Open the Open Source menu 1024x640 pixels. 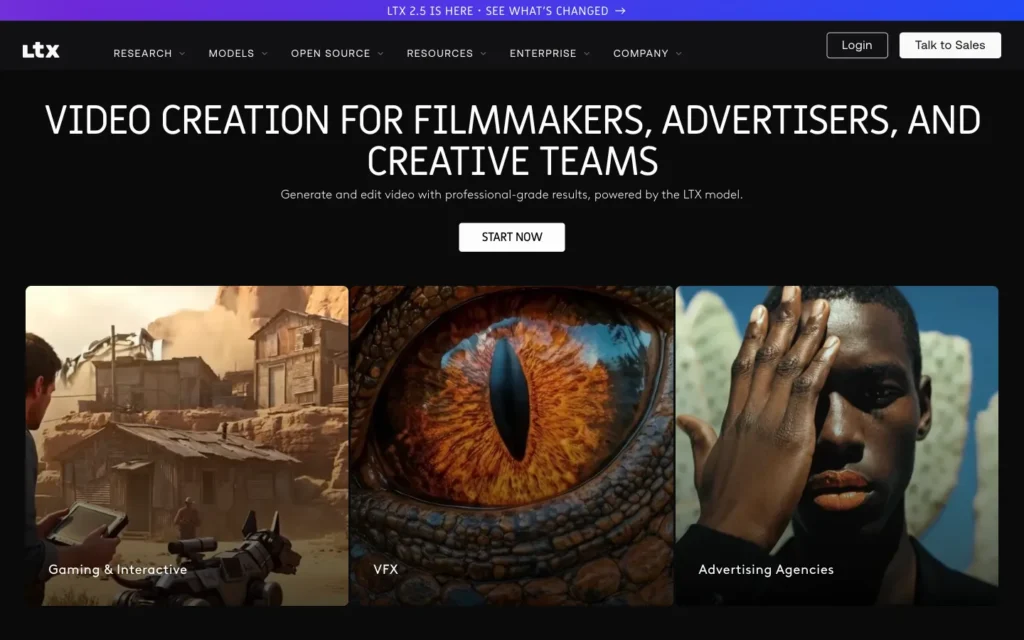[x=330, y=54]
